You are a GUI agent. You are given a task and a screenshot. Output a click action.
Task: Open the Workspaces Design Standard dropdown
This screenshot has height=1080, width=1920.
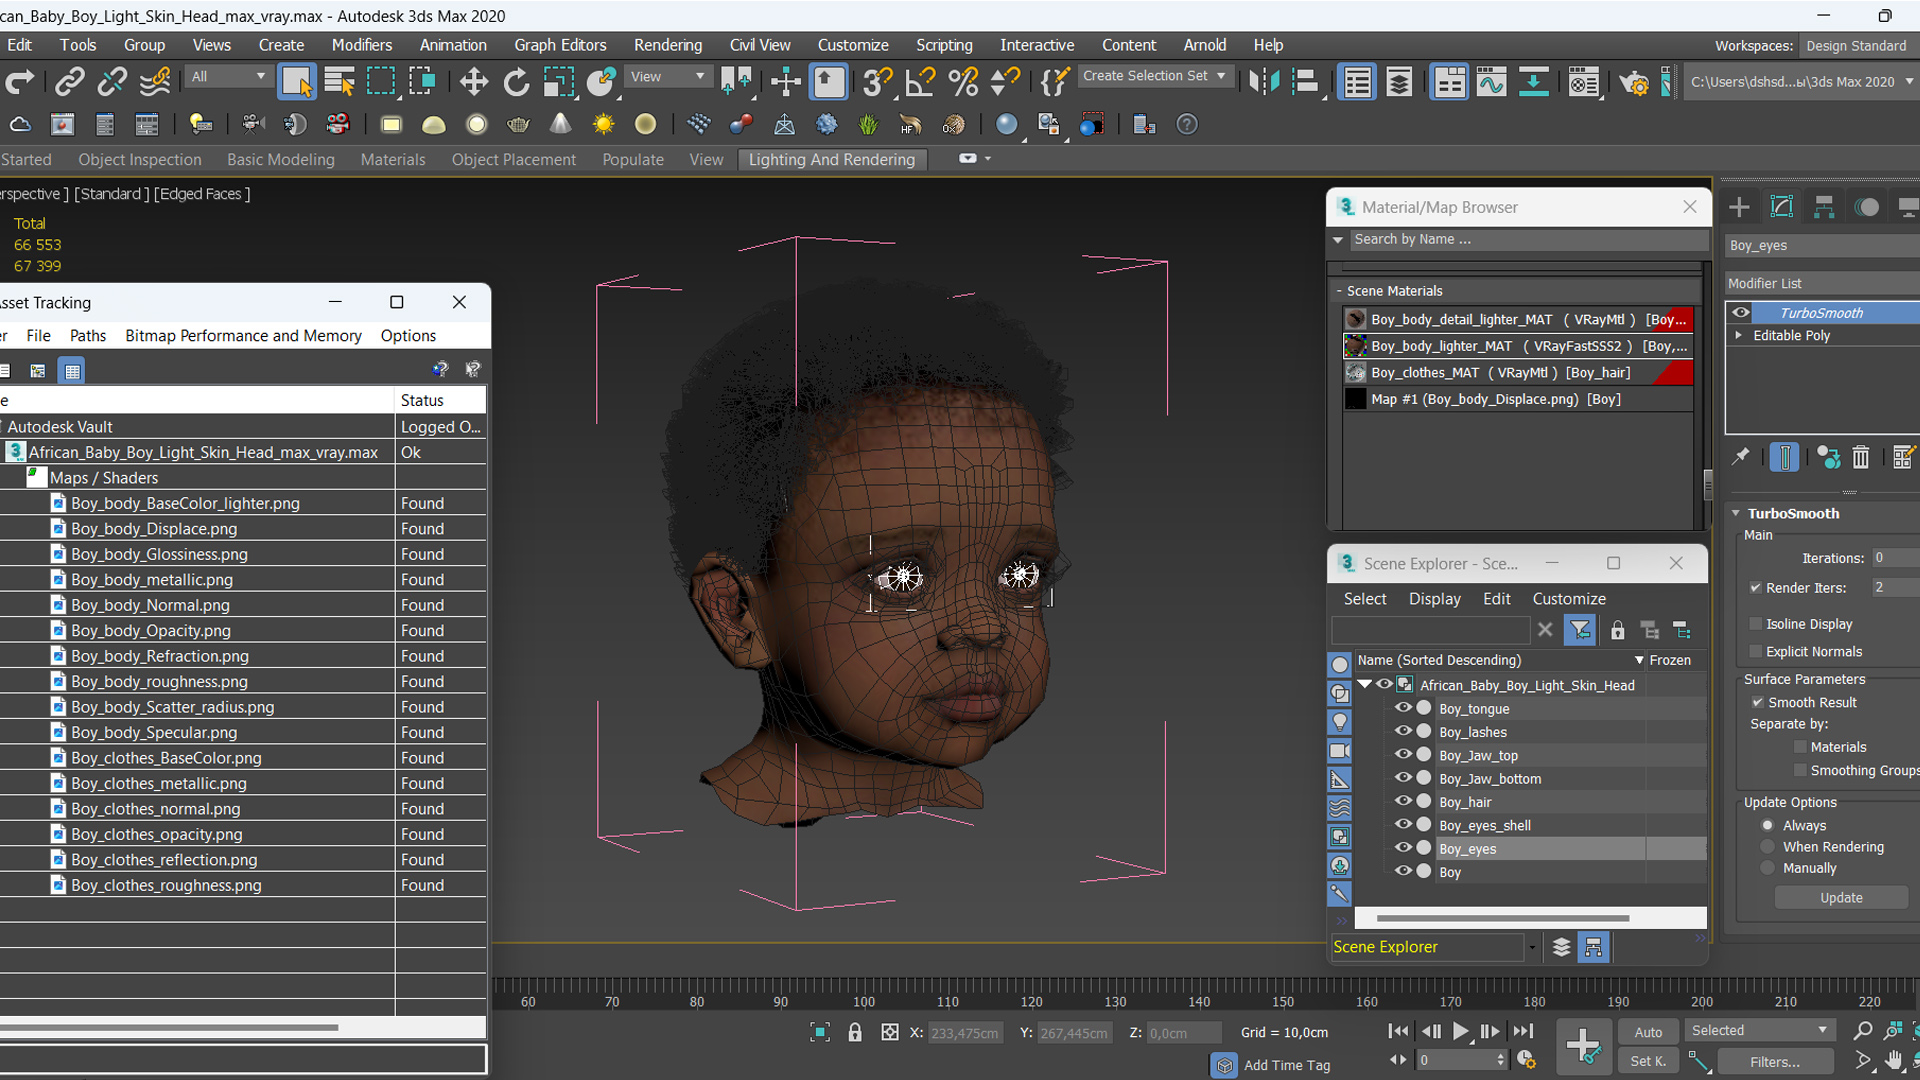coord(1859,46)
